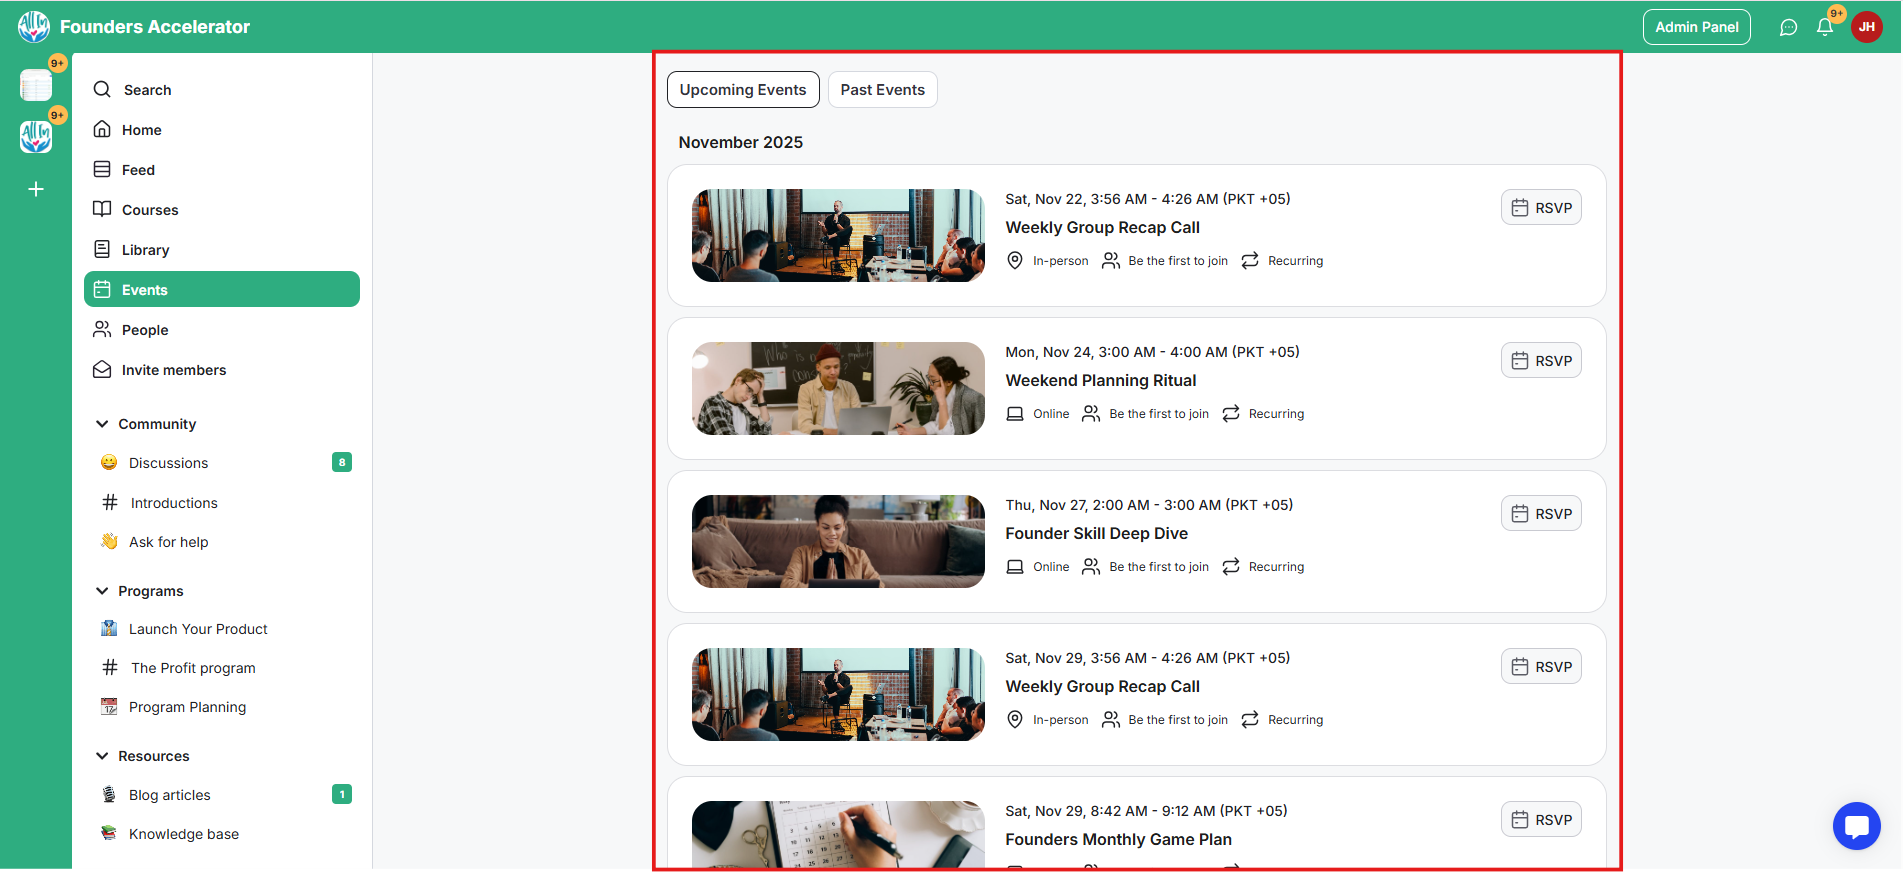This screenshot has width=1903, height=872.
Task: Open the direct messages chat icon
Action: click(1788, 27)
